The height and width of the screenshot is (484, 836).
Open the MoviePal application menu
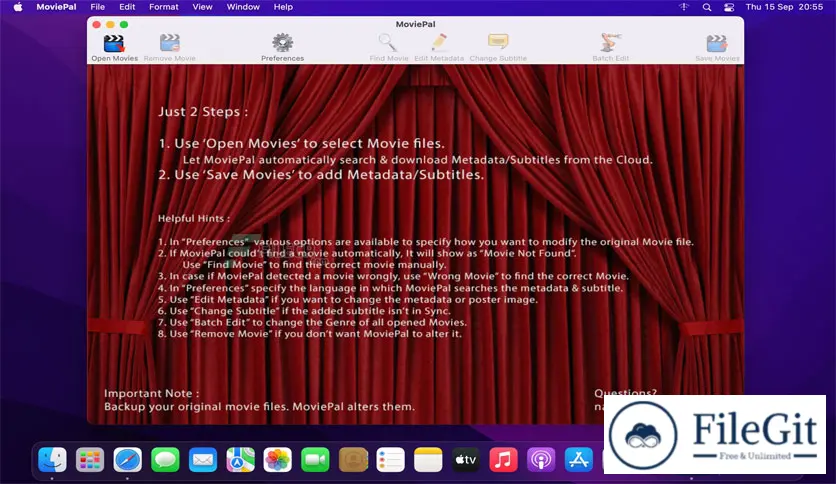pos(56,7)
